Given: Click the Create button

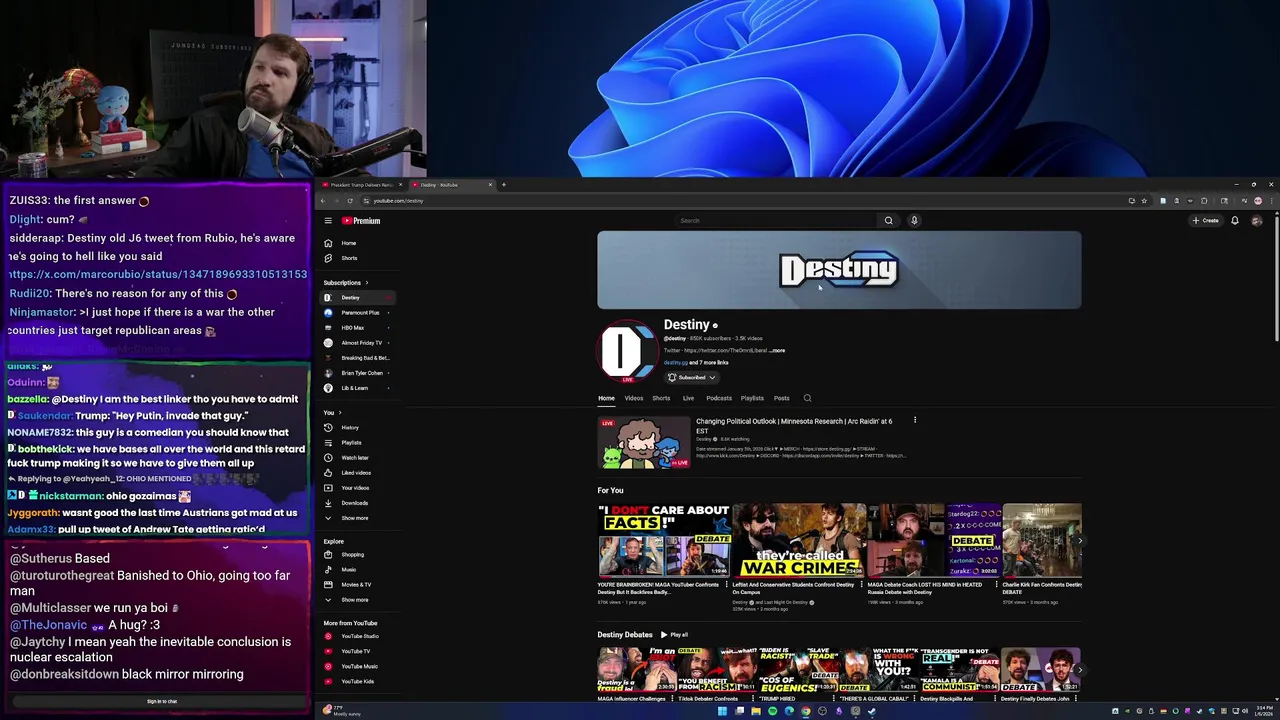Looking at the screenshot, I should point(1206,221).
